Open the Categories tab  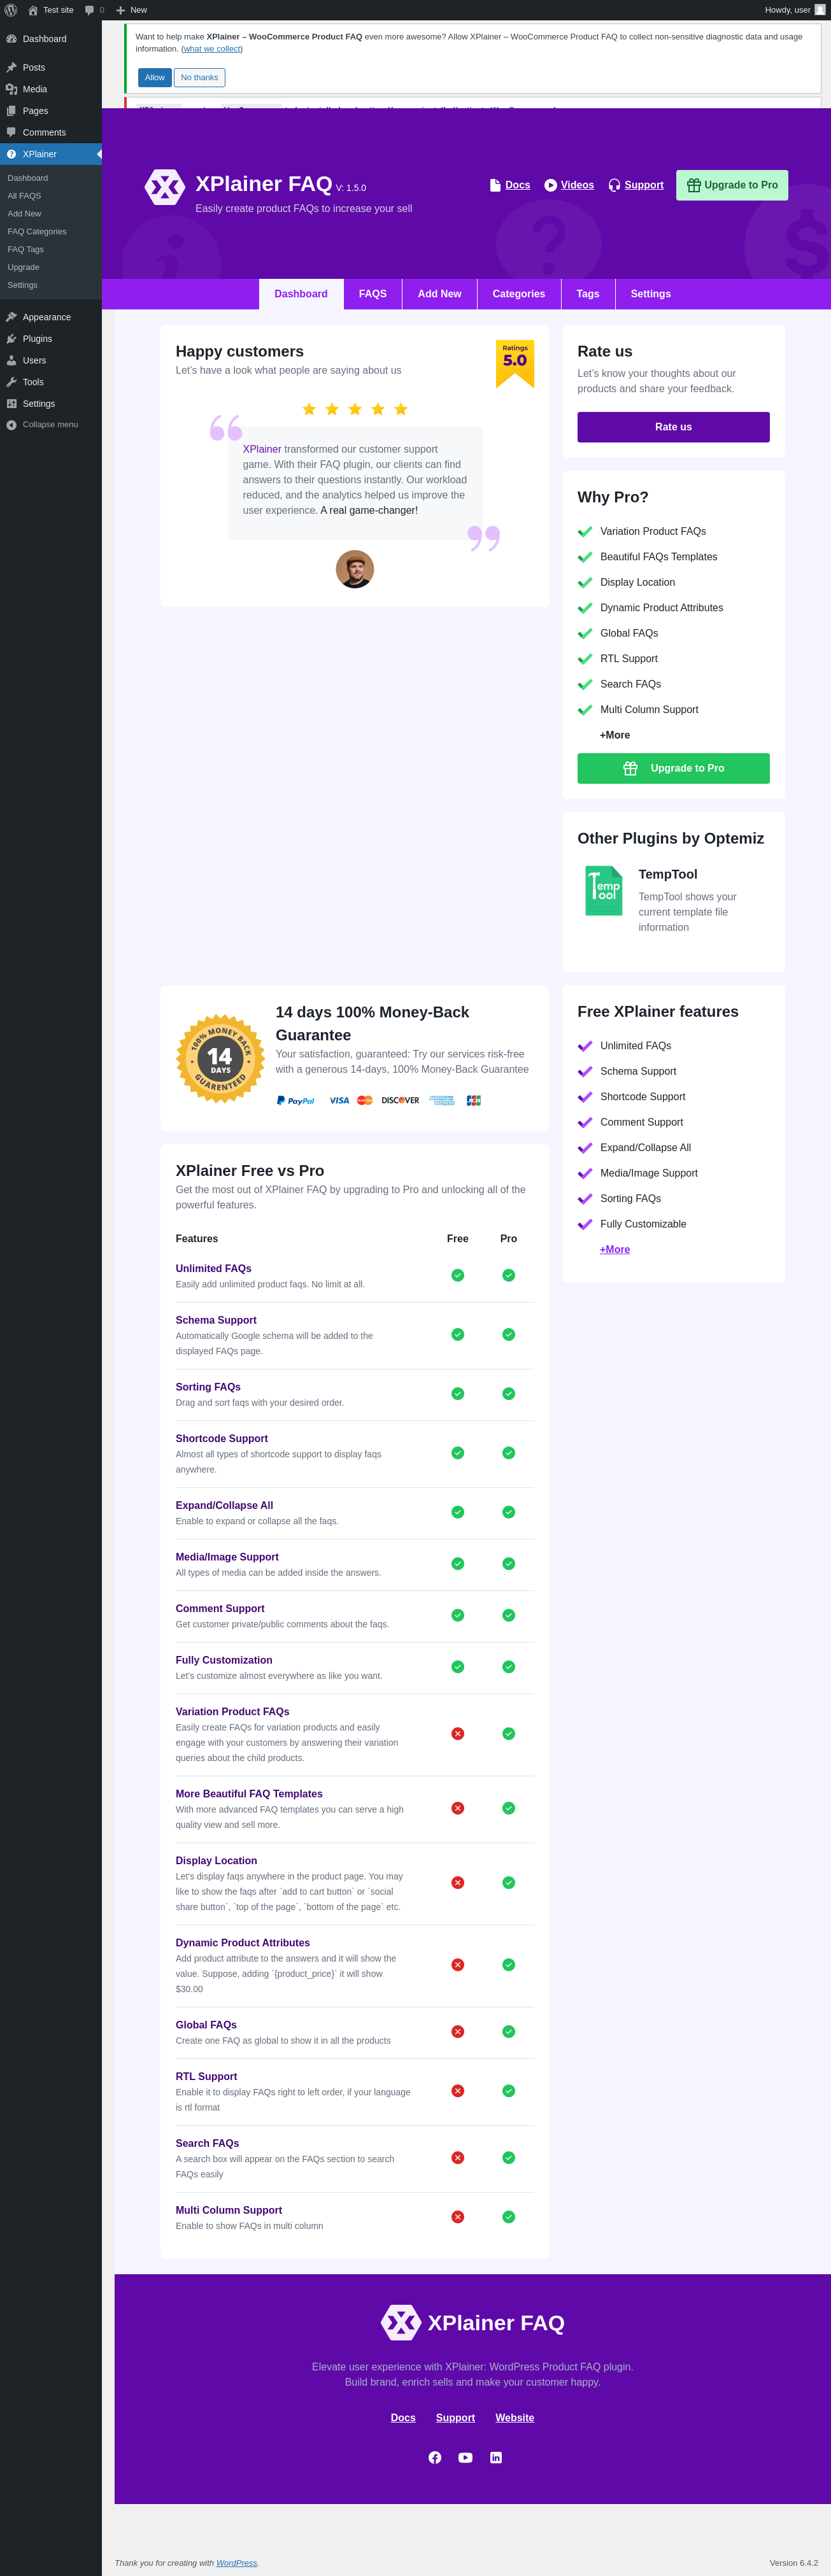[519, 294]
